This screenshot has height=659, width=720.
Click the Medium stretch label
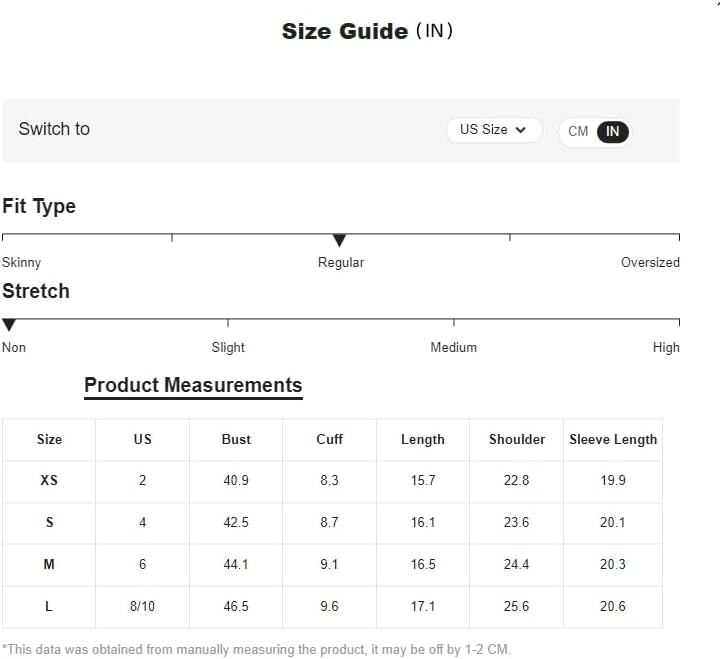click(454, 347)
